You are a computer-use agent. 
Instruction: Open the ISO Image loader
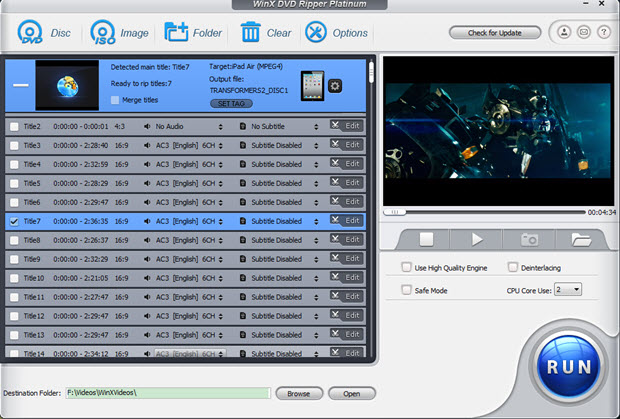(103, 32)
